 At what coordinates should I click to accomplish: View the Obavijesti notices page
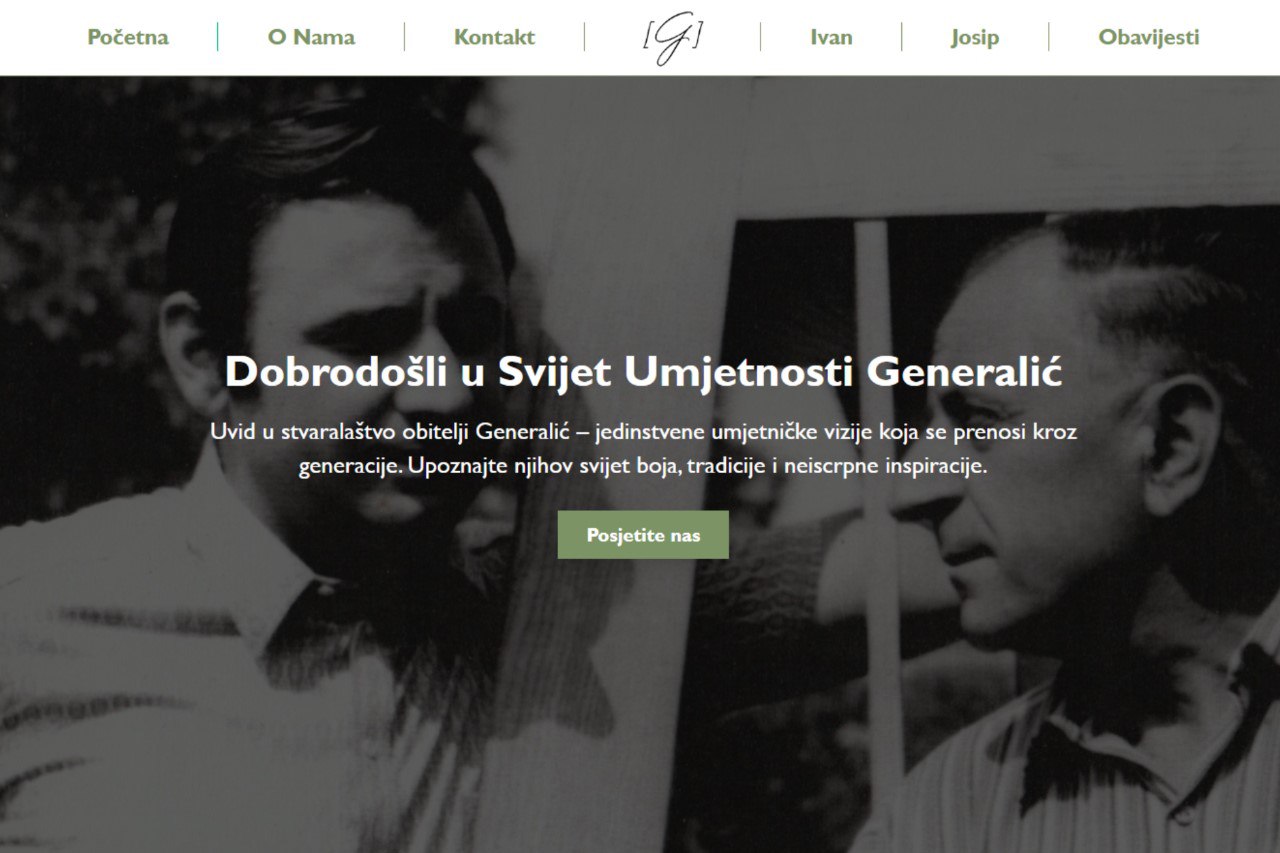(x=1149, y=38)
